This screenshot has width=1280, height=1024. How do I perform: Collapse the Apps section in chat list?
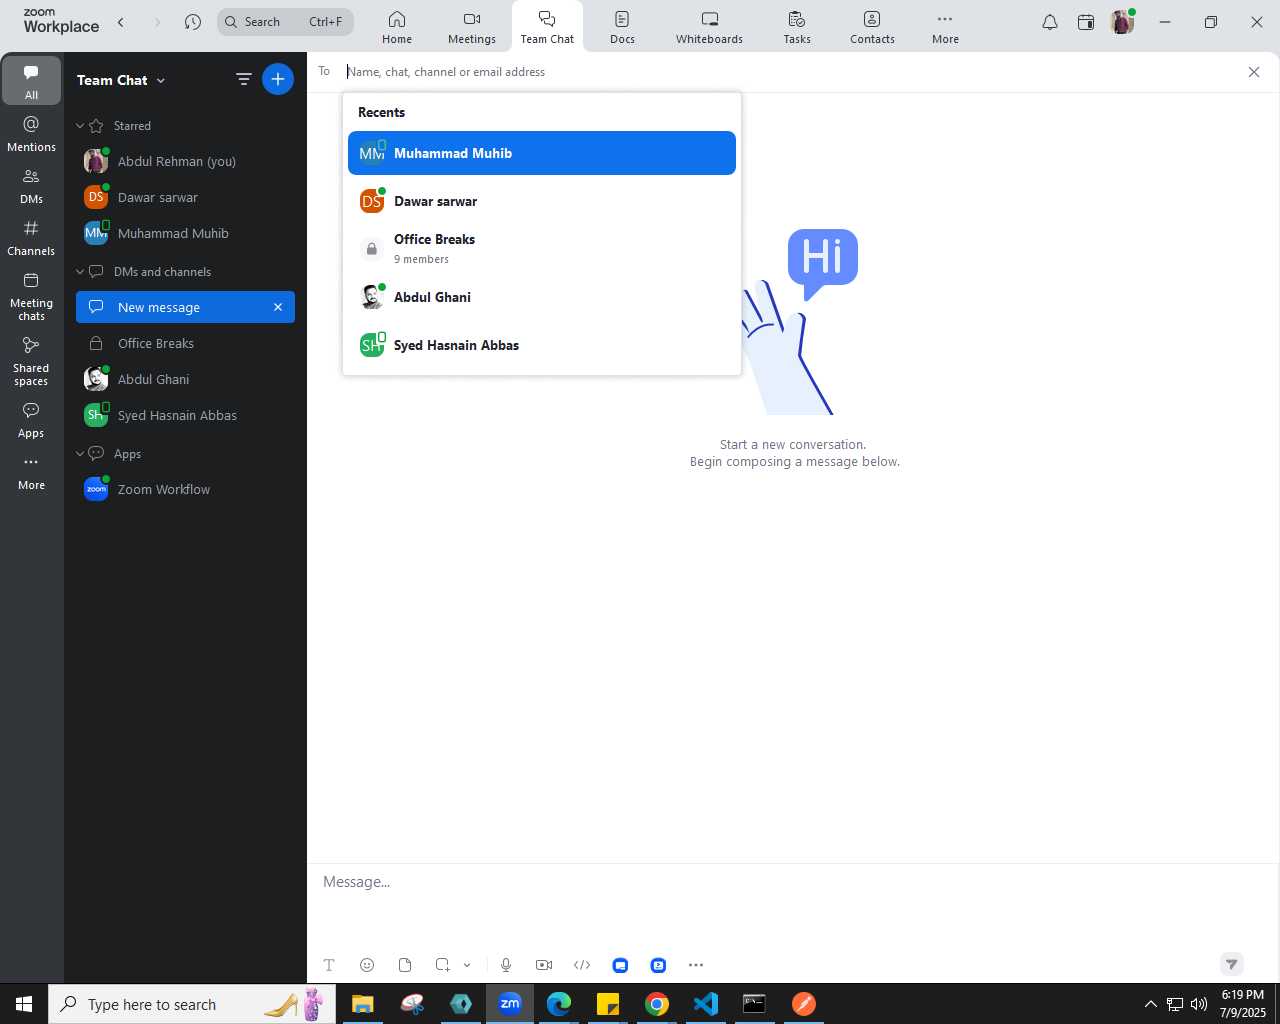point(80,454)
